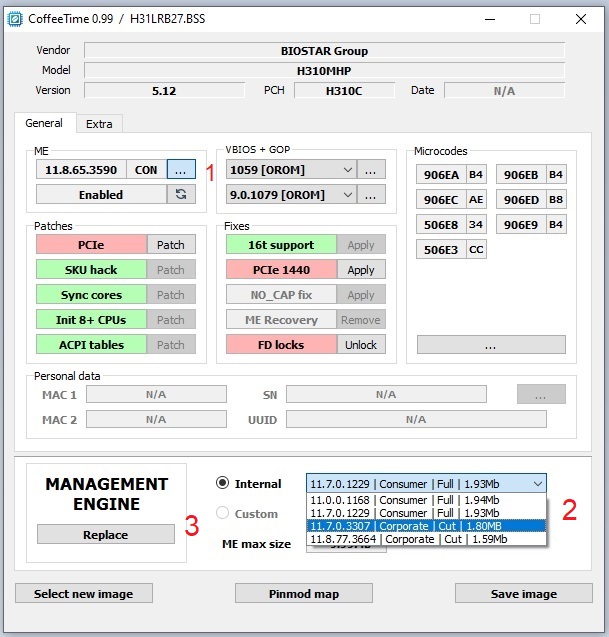Click the Replace Management Engine button

pyautogui.click(x=106, y=534)
